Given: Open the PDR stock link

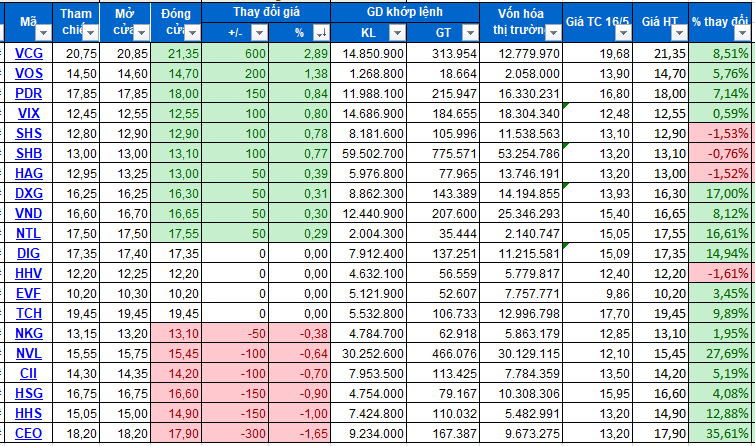Looking at the screenshot, I should tap(28, 93).
